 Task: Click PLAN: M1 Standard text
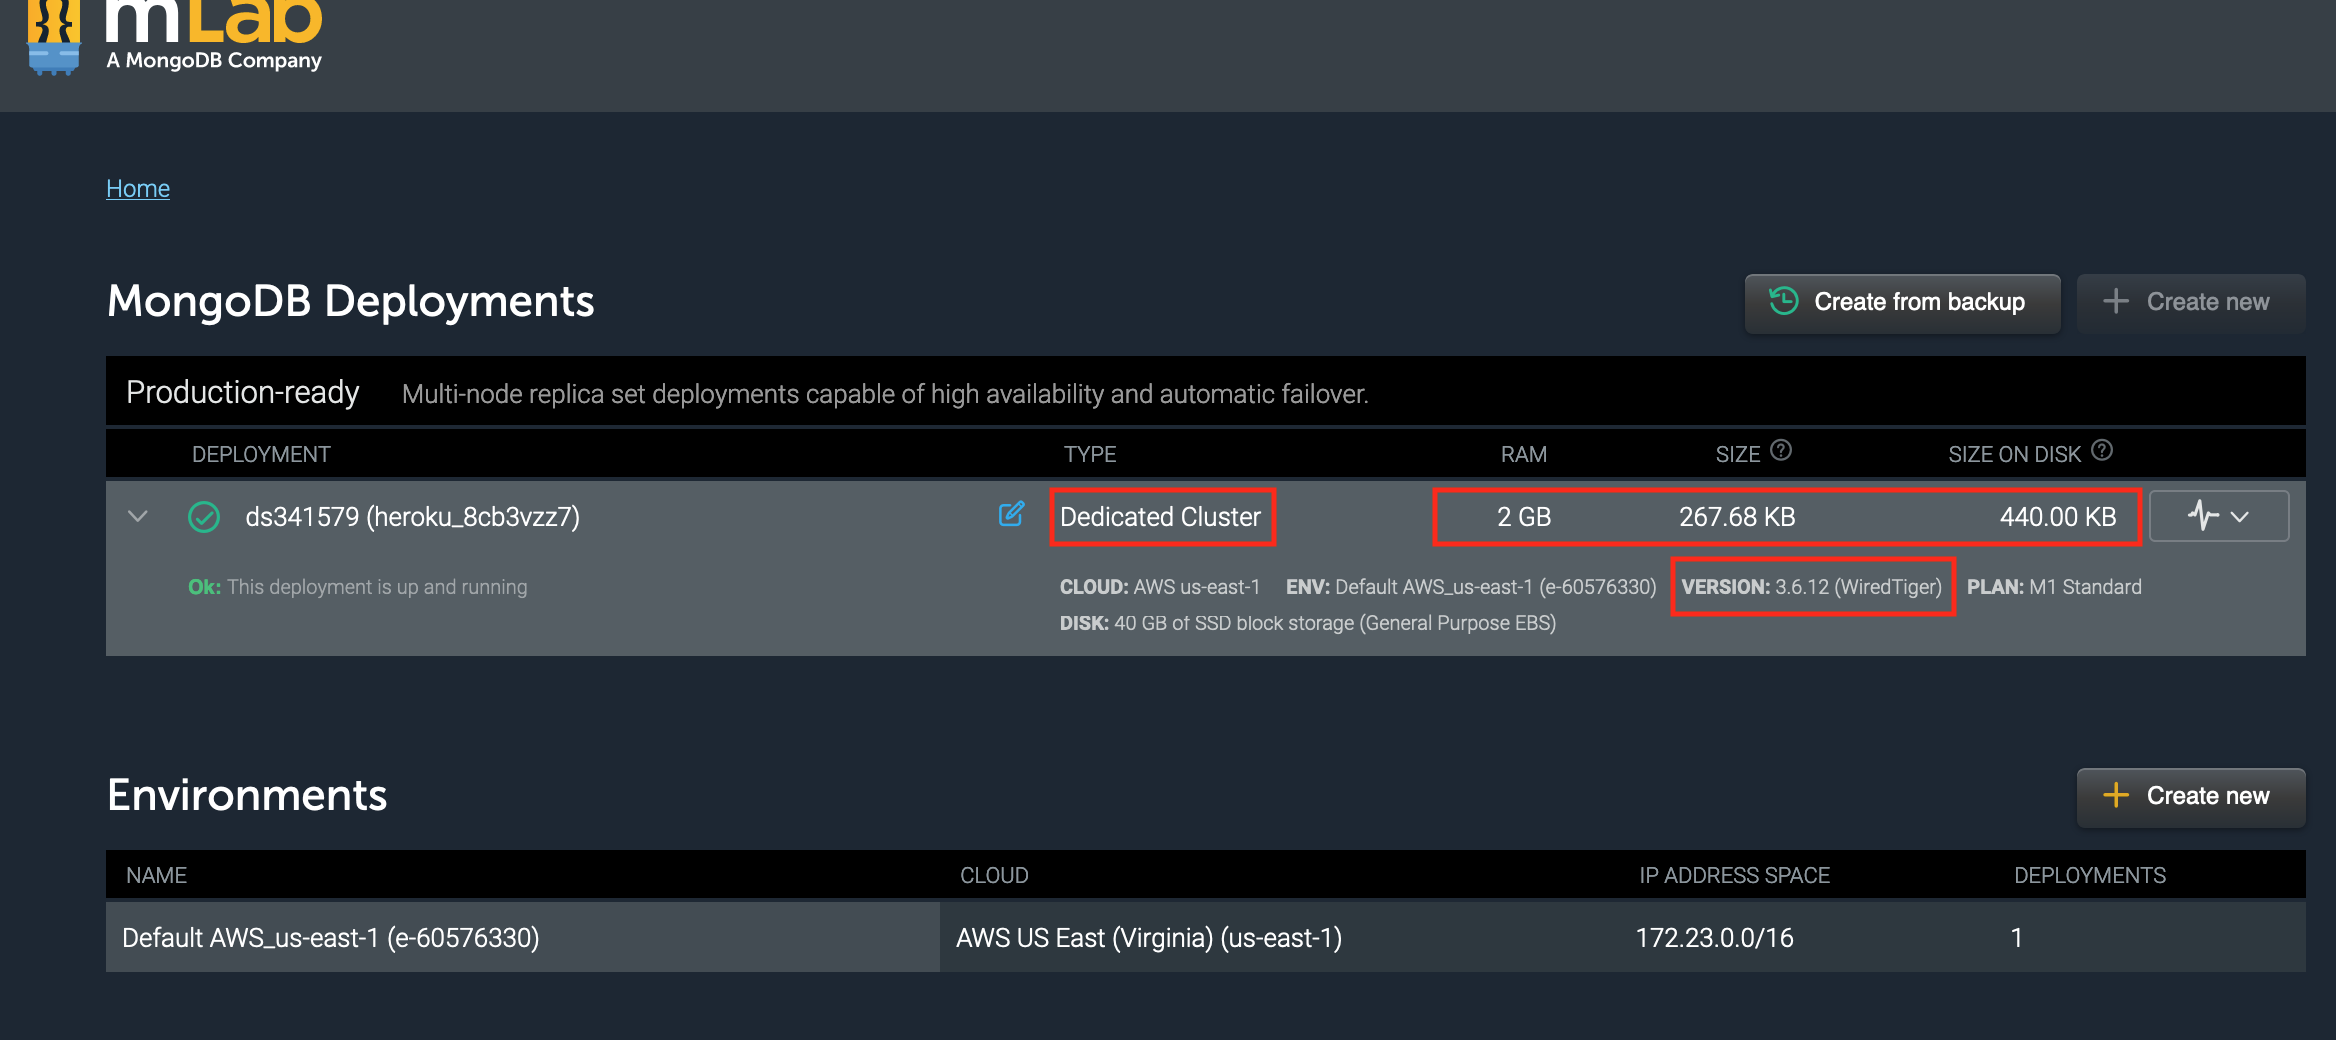pyautogui.click(x=2054, y=587)
